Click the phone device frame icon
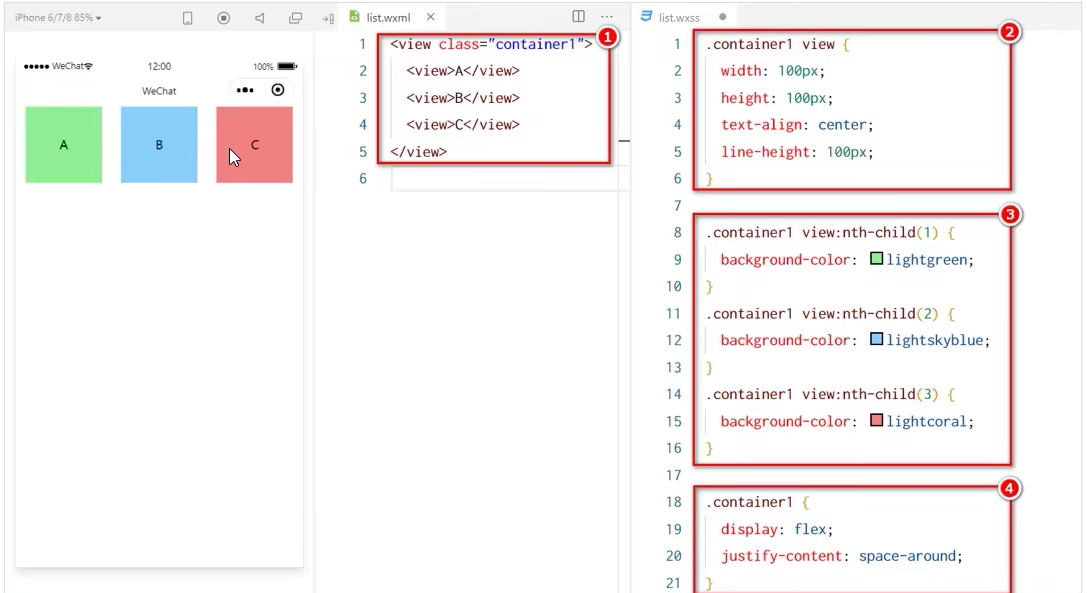The width and height of the screenshot is (1087, 593). pyautogui.click(x=187, y=18)
